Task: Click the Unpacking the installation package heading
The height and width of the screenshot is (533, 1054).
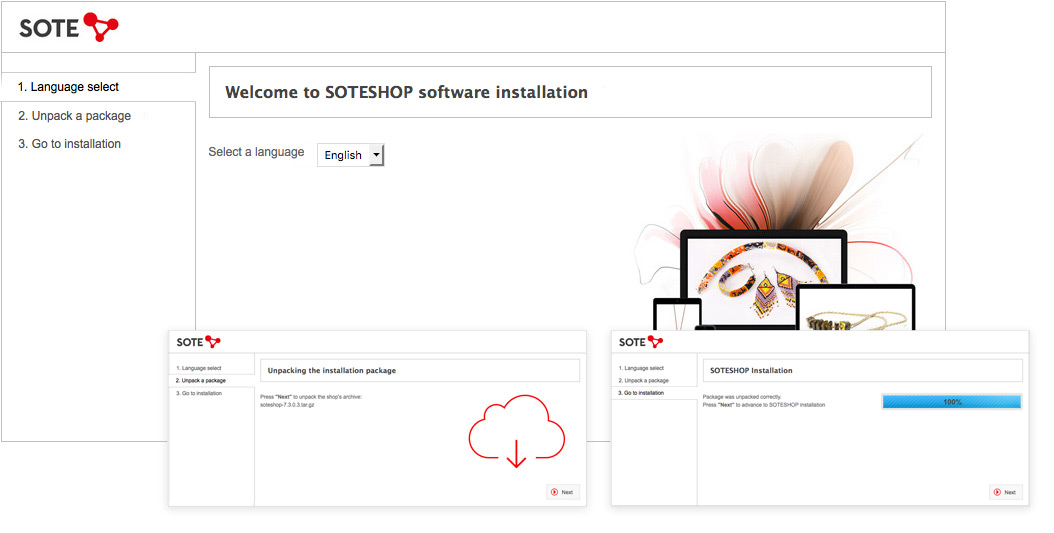Action: (331, 370)
